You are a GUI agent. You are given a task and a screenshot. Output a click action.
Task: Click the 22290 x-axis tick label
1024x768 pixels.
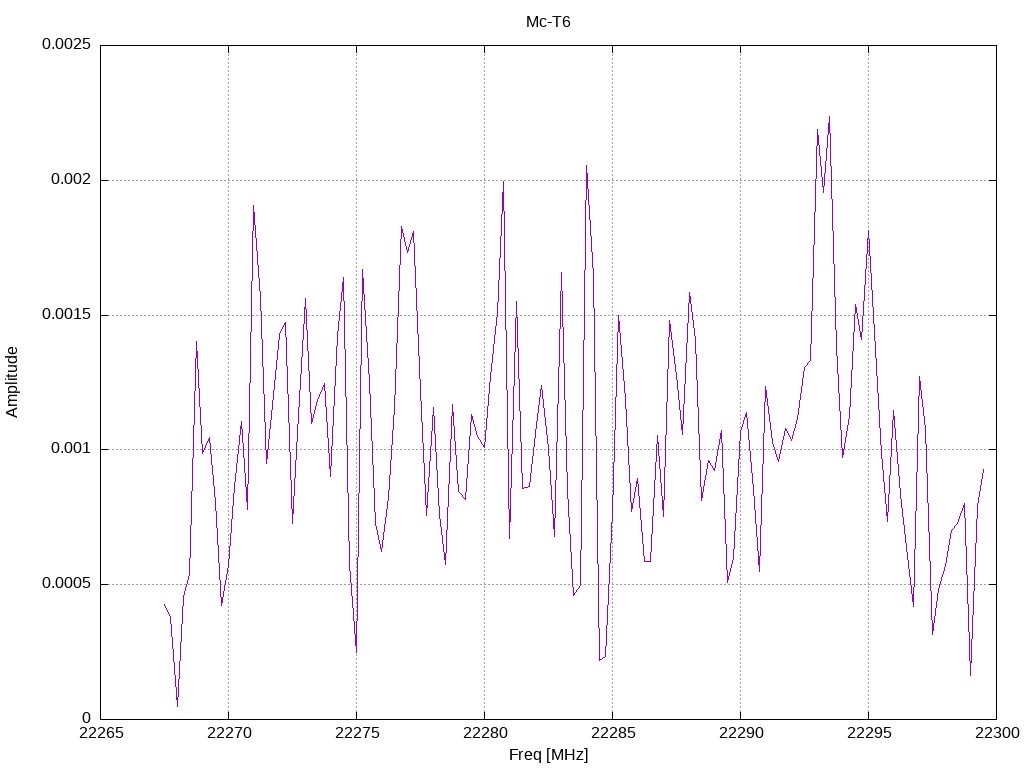point(741,733)
